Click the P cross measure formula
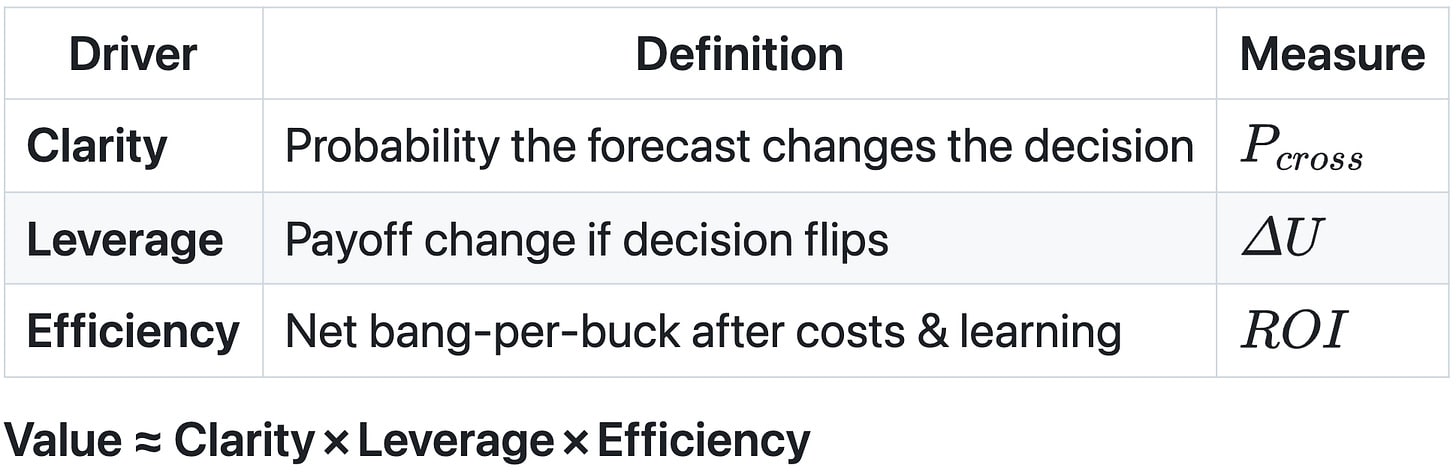Image resolution: width=1456 pixels, height=472 pixels. coord(1302,148)
